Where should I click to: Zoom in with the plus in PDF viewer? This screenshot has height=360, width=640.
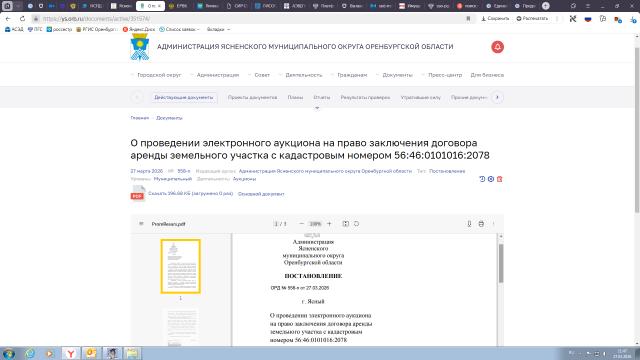[x=329, y=224]
